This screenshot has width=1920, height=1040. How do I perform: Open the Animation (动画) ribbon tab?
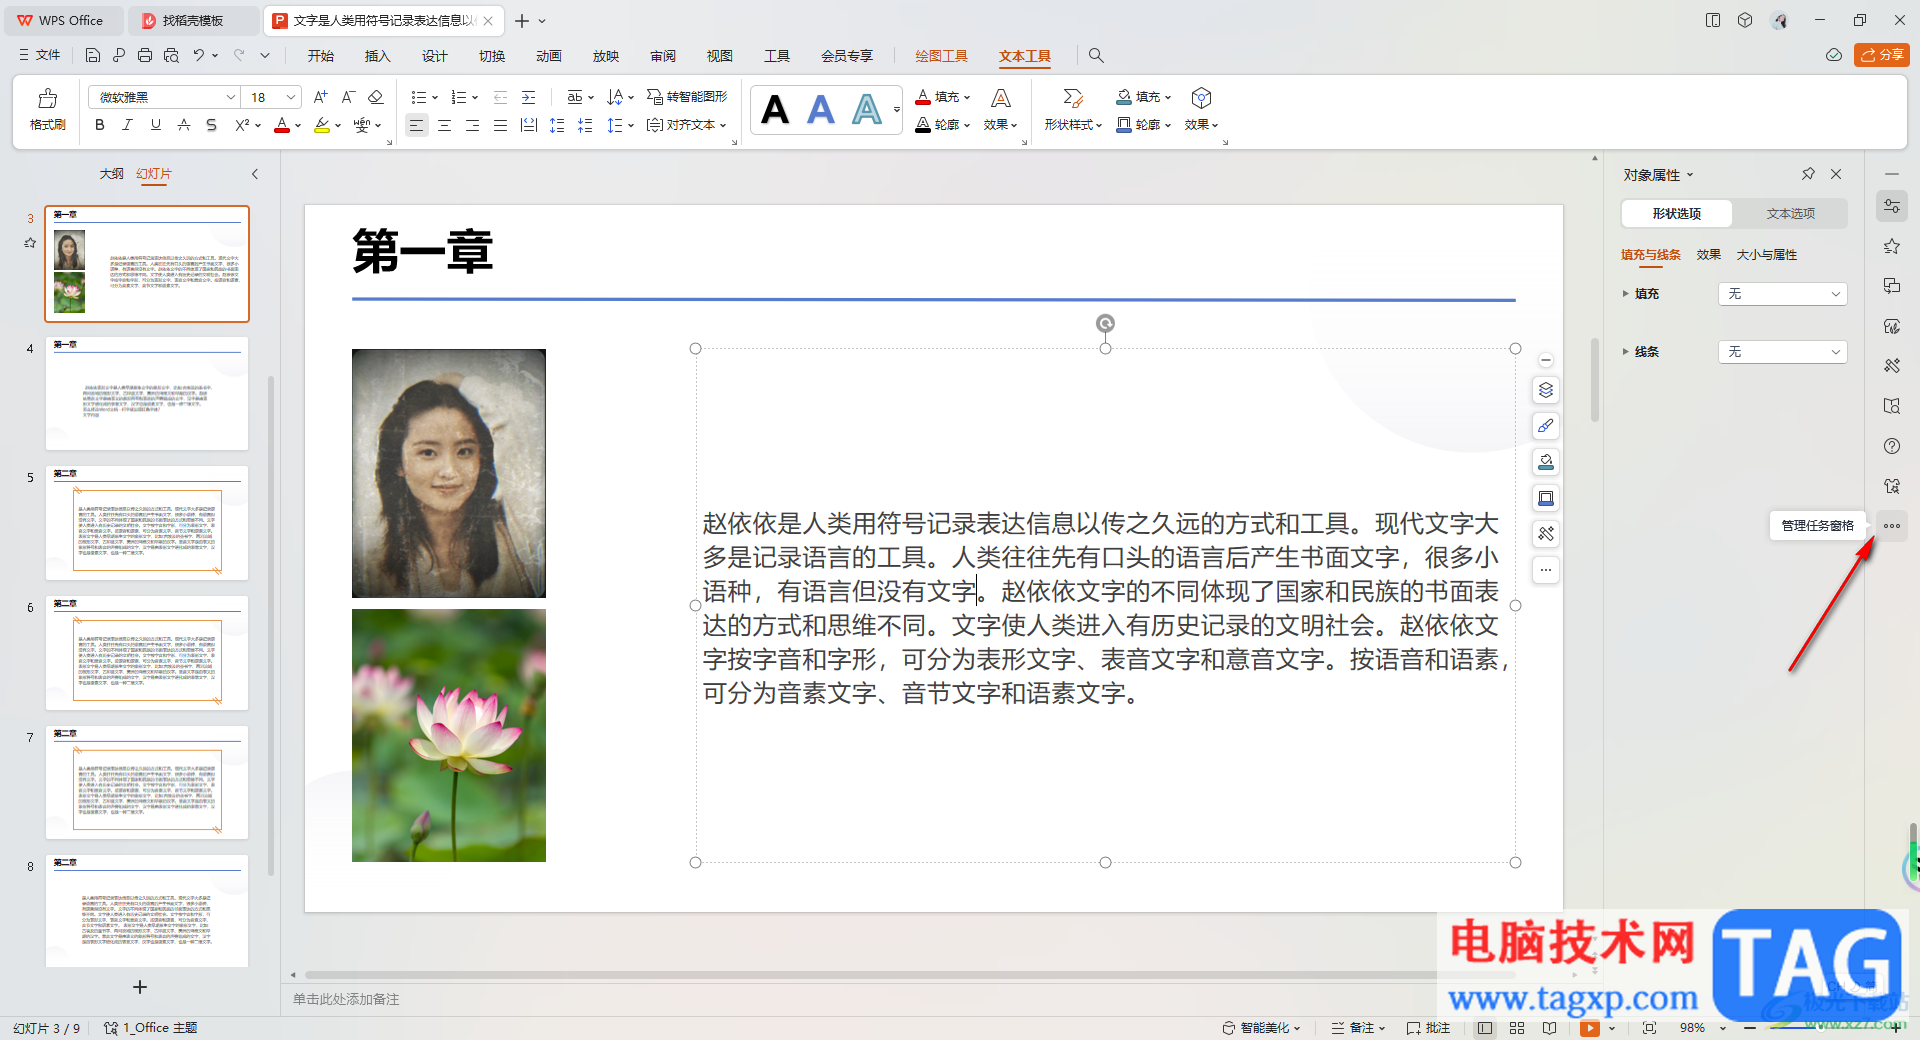(x=548, y=56)
